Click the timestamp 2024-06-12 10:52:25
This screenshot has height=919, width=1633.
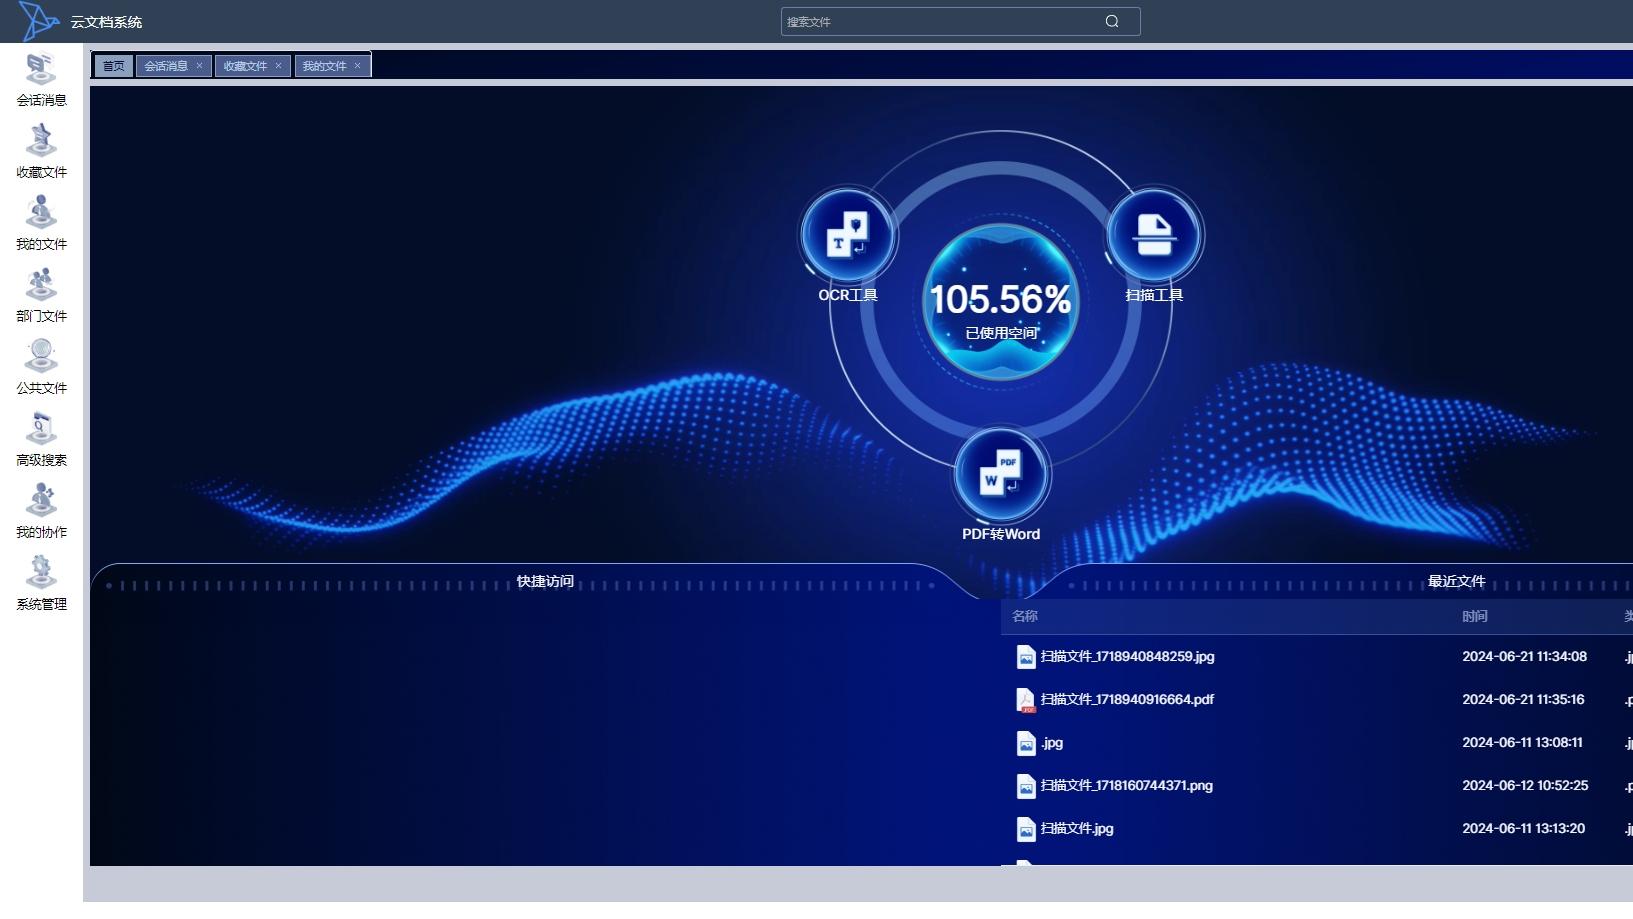[x=1525, y=786]
